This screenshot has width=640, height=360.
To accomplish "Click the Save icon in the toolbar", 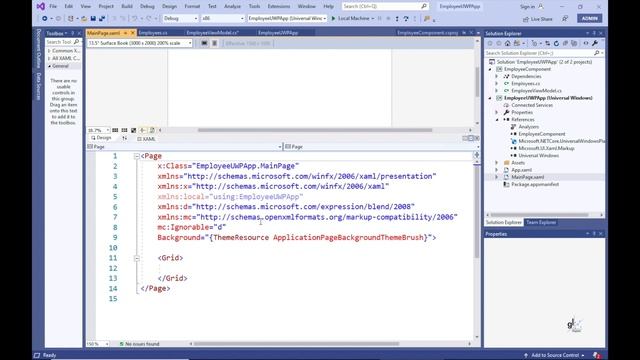I will pyautogui.click(x=93, y=19).
